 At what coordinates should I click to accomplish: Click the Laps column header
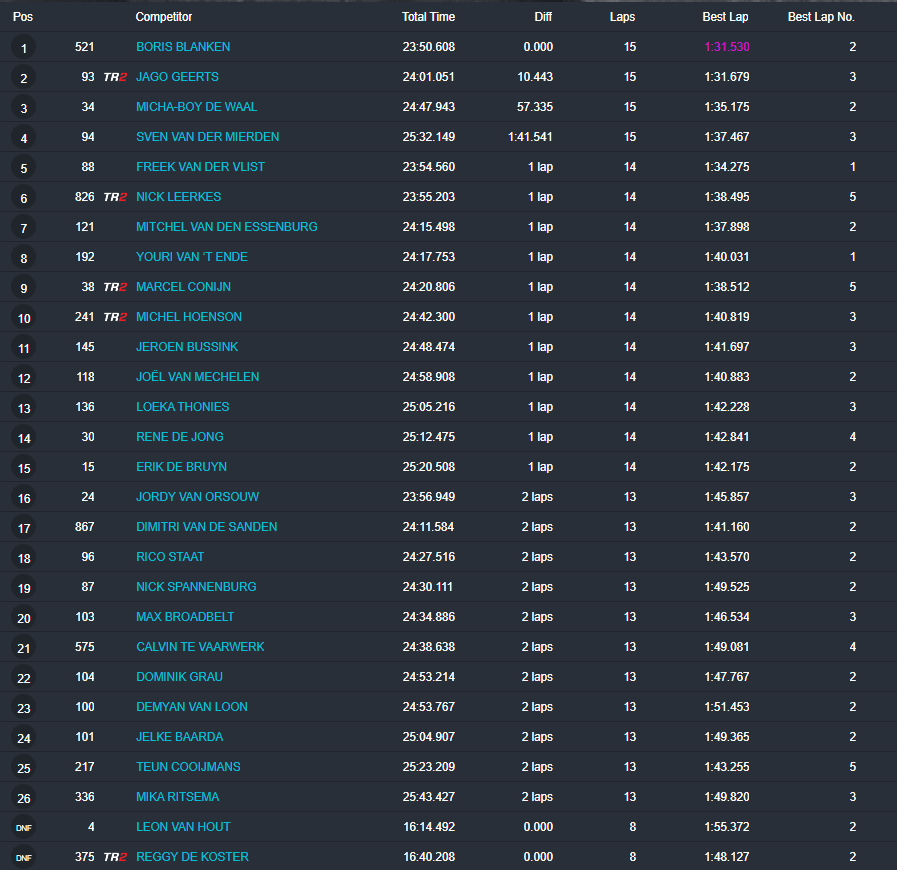(x=622, y=17)
